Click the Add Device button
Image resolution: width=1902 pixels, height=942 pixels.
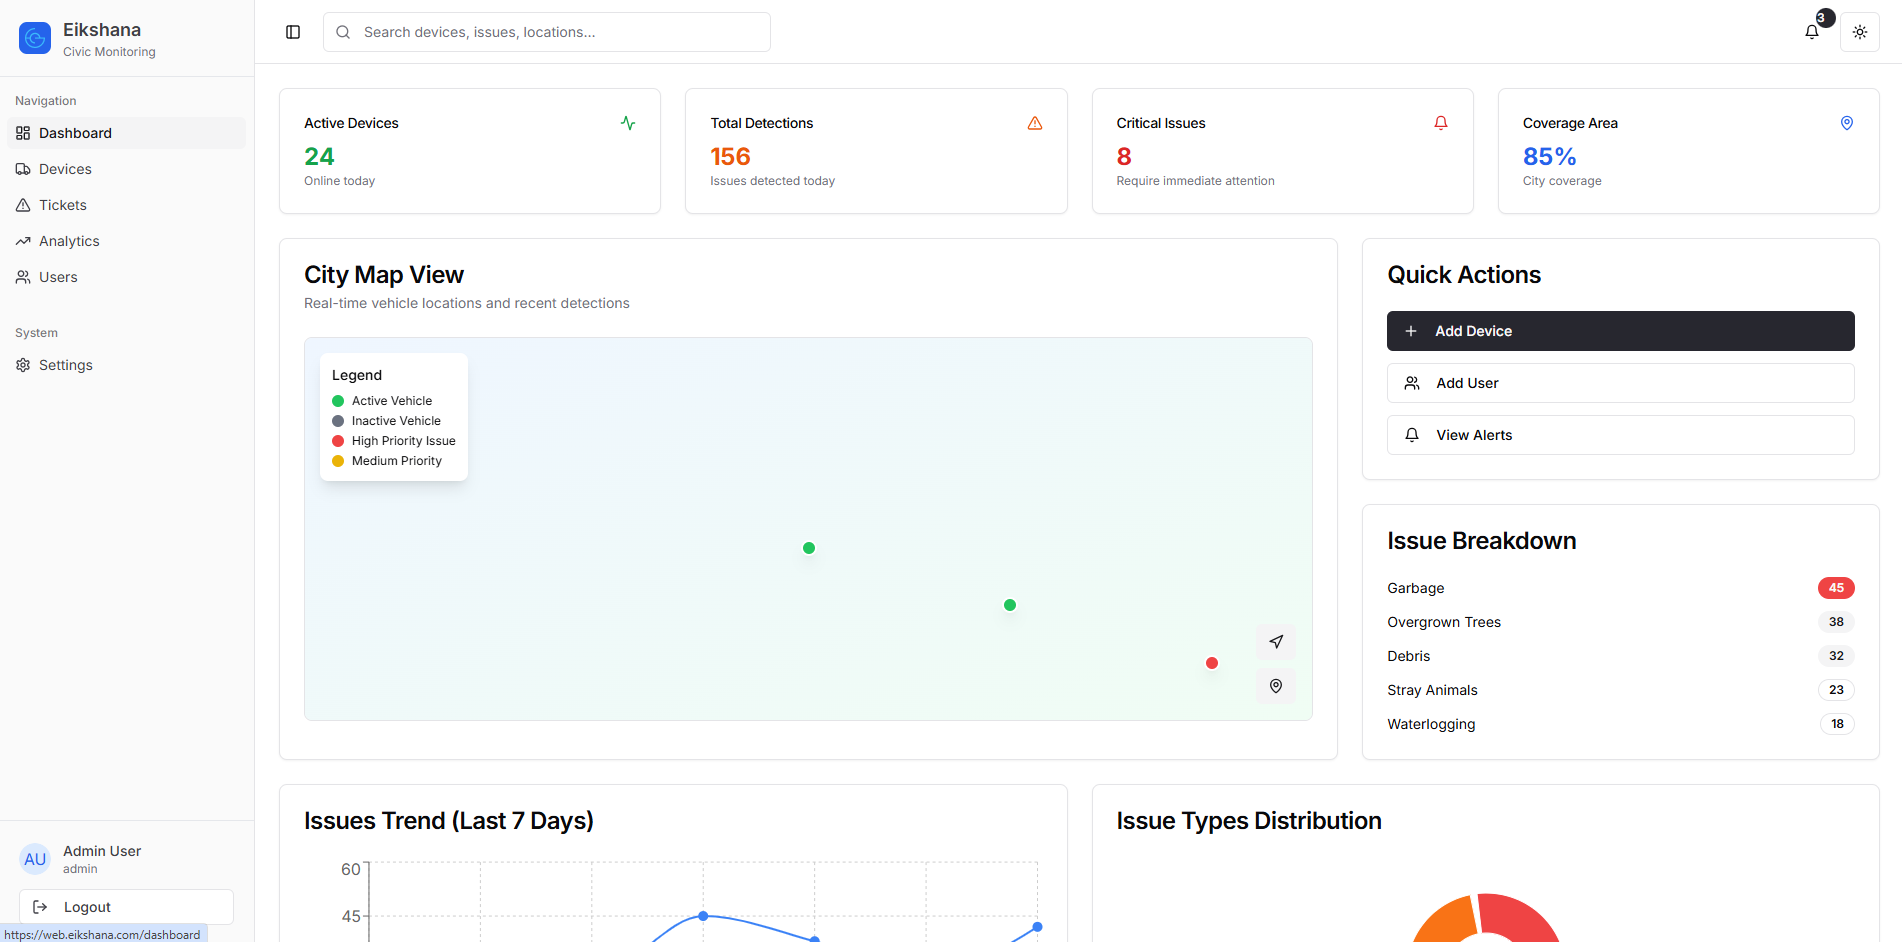point(1620,331)
